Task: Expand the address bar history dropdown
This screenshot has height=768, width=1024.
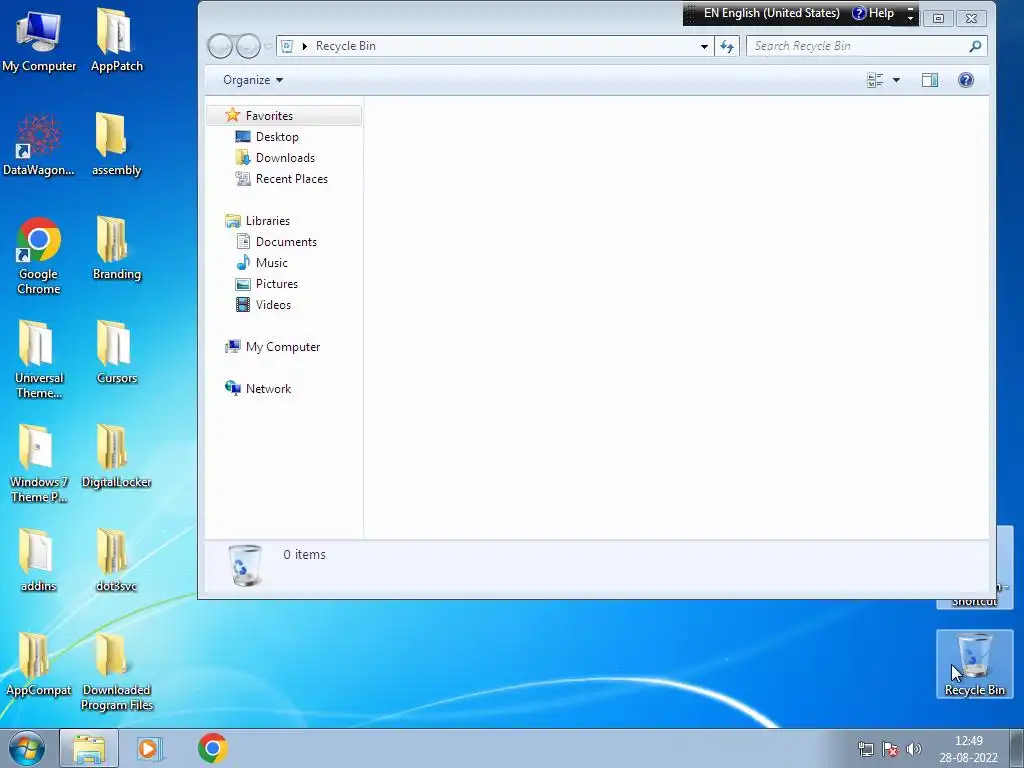Action: click(x=704, y=46)
